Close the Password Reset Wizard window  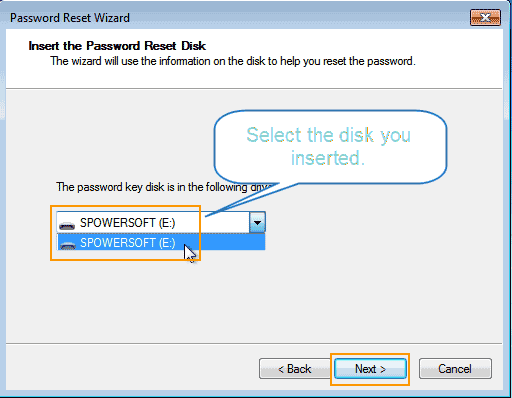point(485,17)
